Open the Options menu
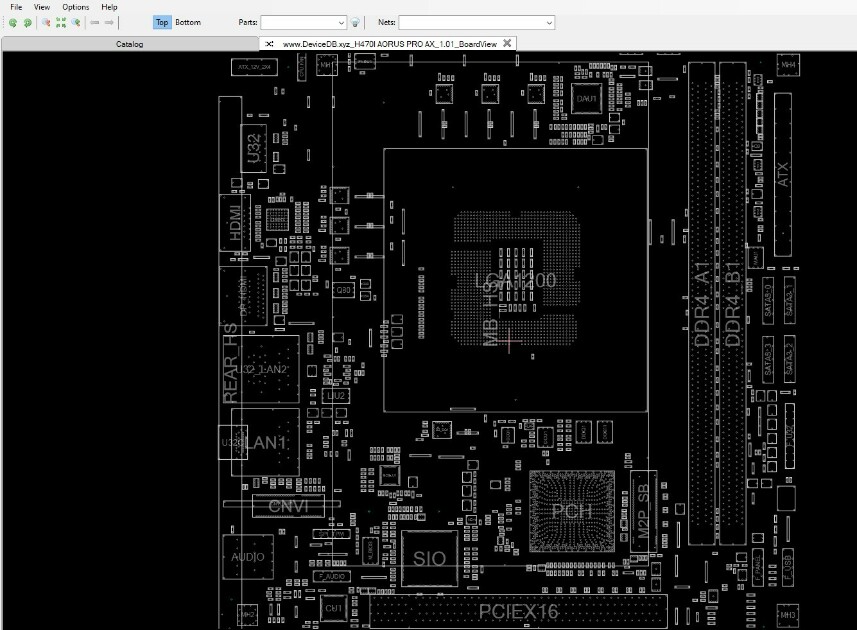 pos(75,7)
